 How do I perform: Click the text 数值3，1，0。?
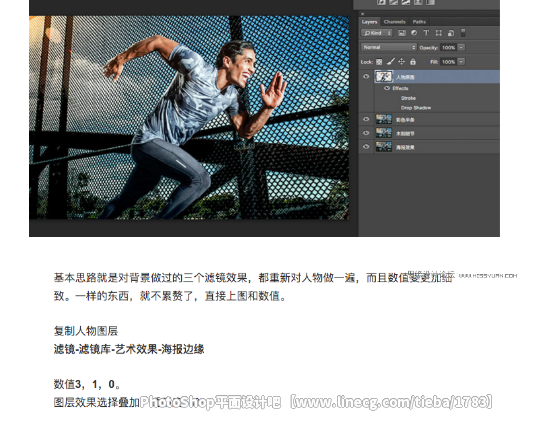click(x=87, y=384)
